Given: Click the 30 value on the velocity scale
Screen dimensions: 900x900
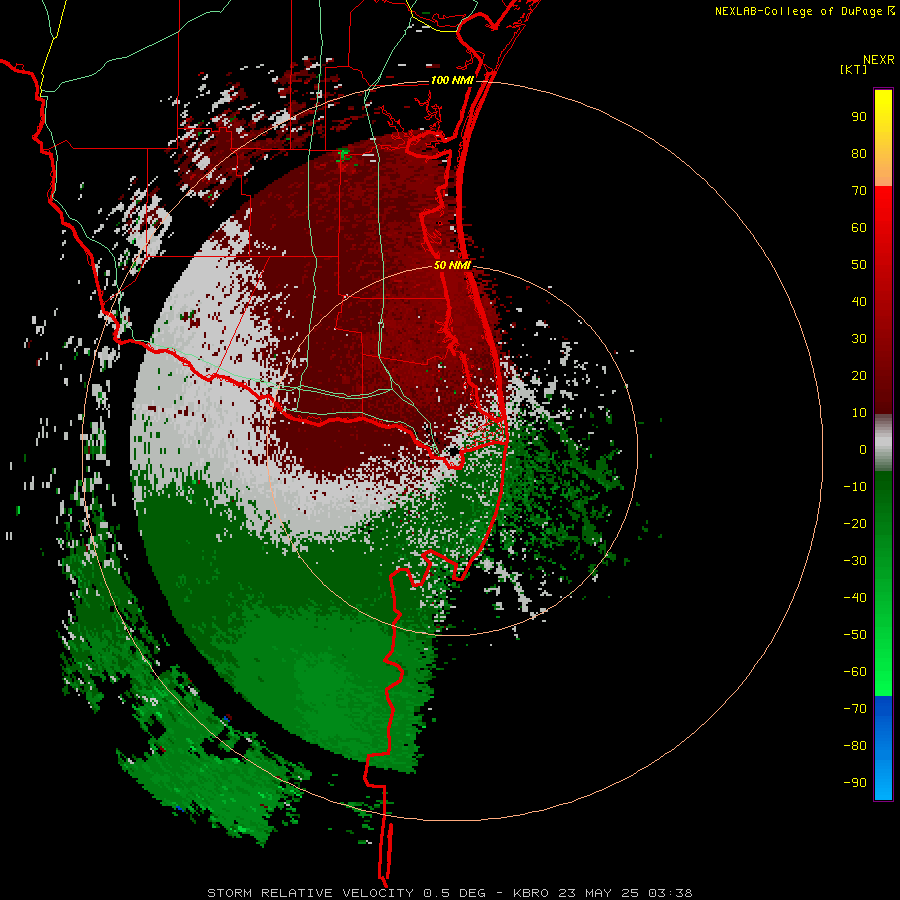Looking at the screenshot, I should (859, 339).
